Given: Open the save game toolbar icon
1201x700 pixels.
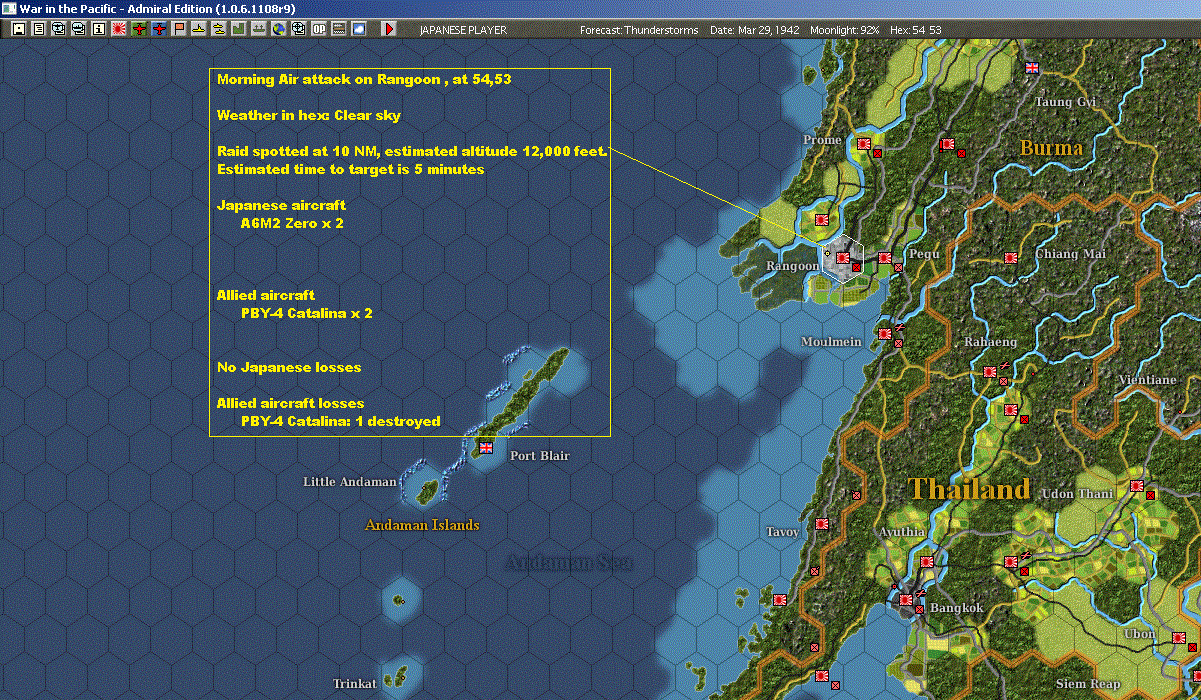Looking at the screenshot, I should click(19, 29).
